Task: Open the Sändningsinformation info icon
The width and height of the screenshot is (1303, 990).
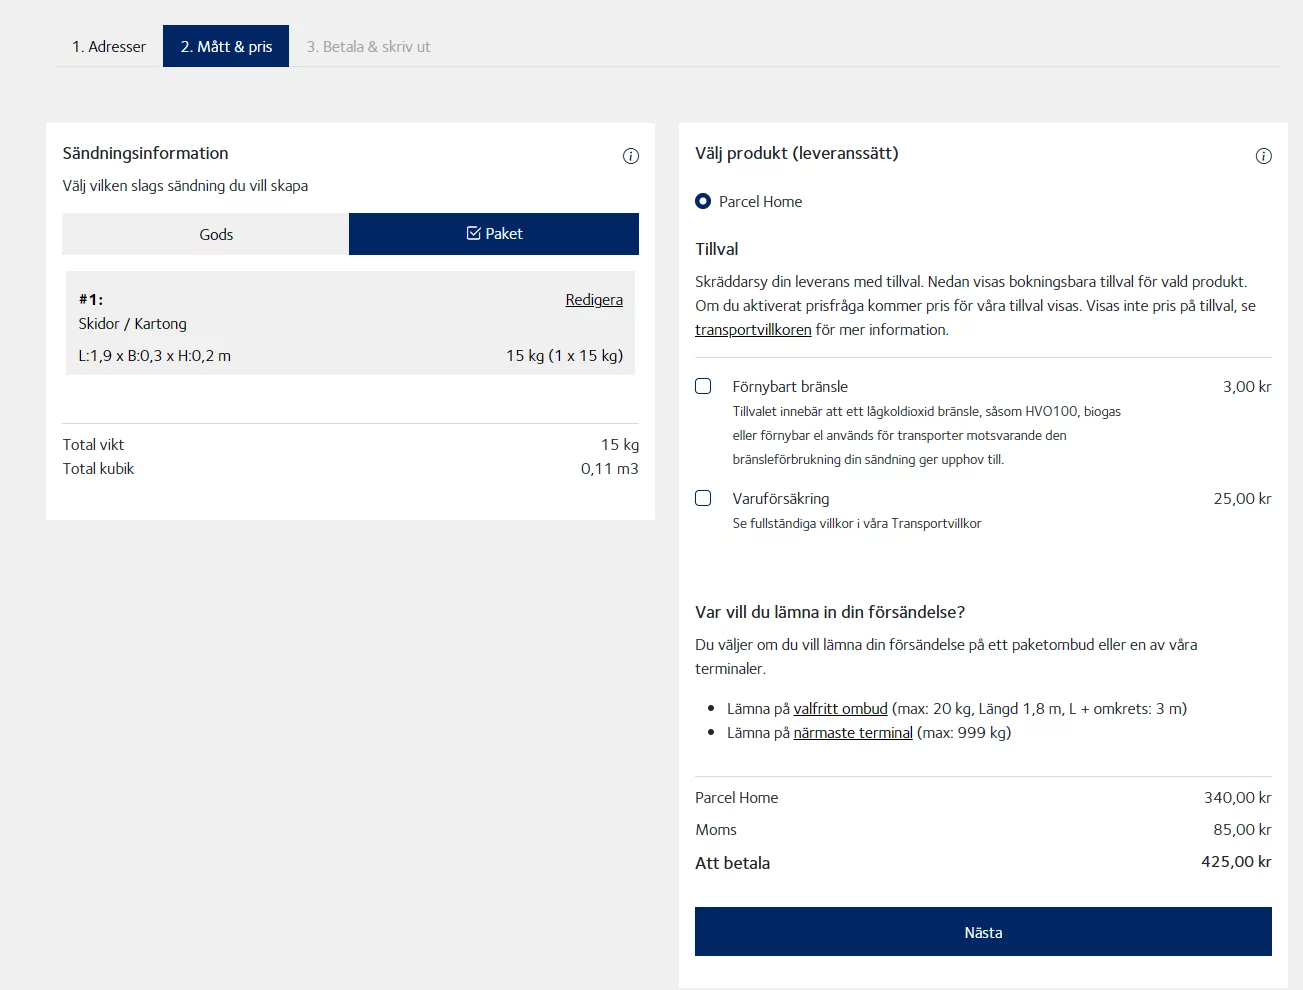Action: tap(630, 156)
